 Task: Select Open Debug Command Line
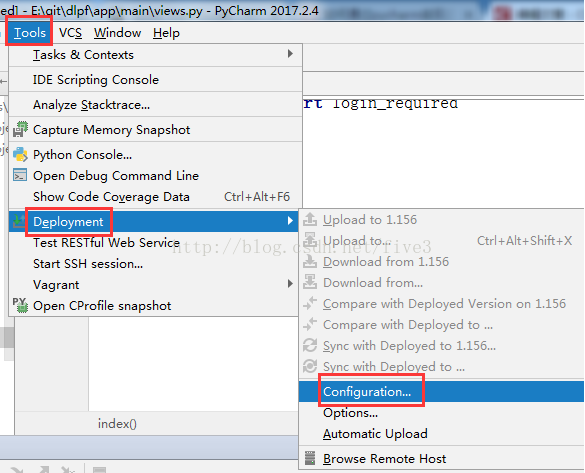click(x=155, y=176)
